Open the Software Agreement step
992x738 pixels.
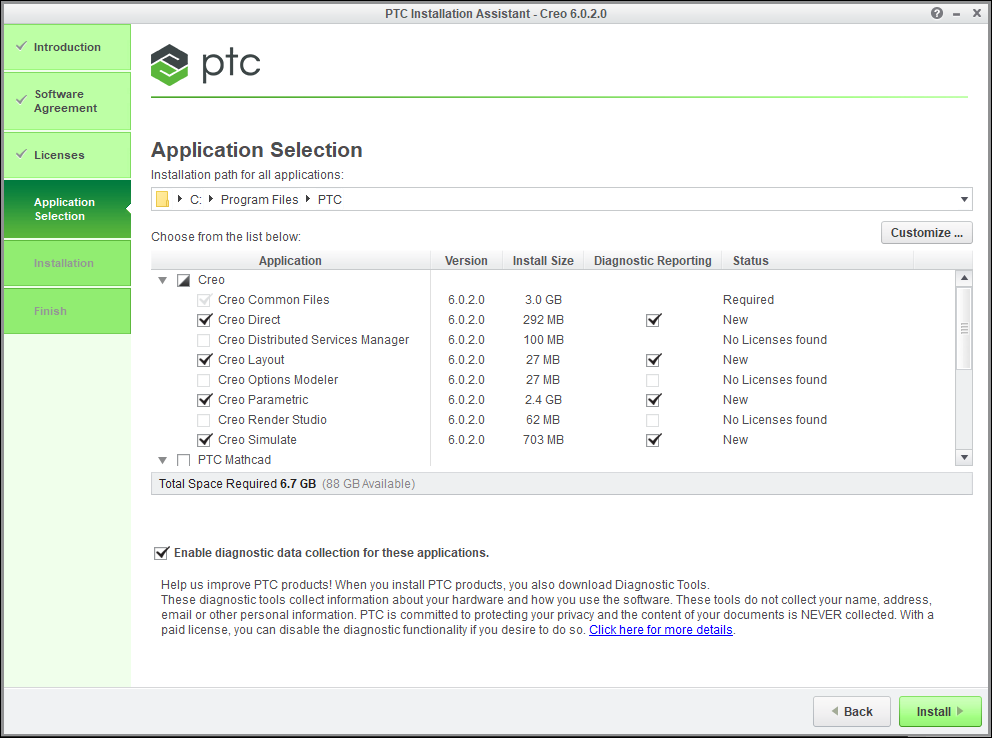[x=66, y=101]
